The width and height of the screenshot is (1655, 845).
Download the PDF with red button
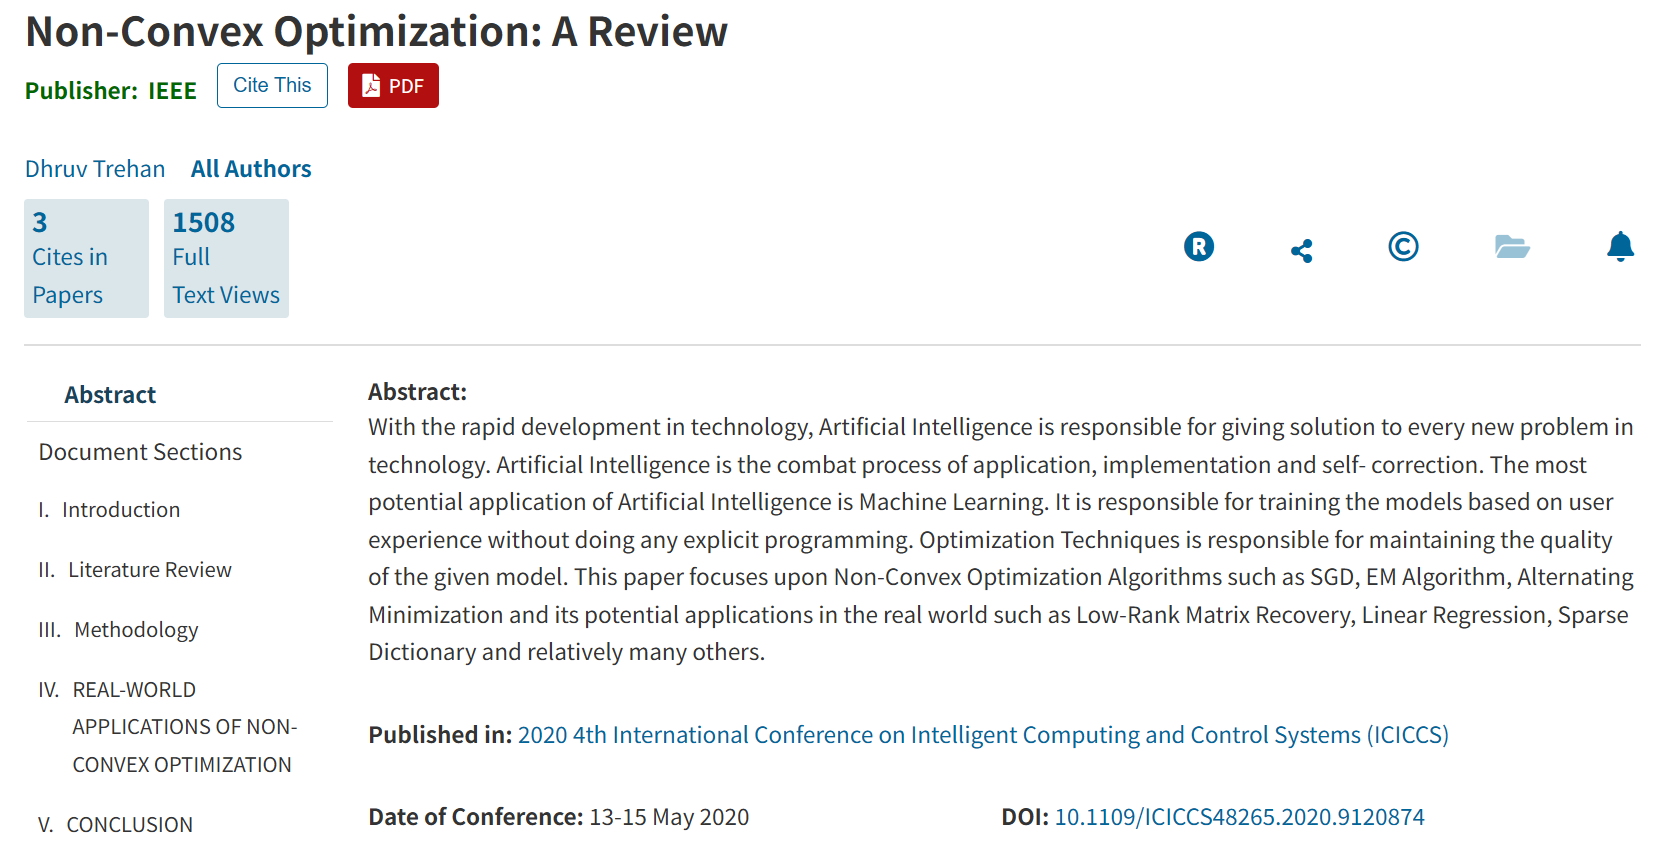393,86
